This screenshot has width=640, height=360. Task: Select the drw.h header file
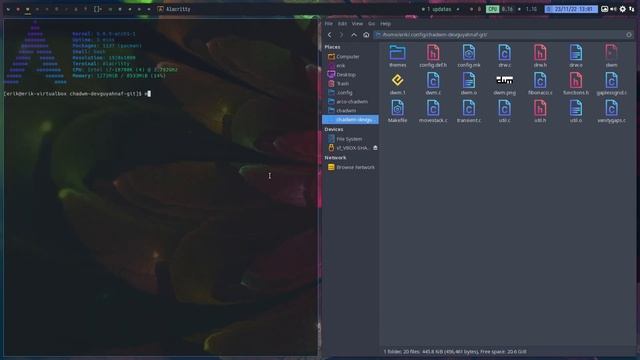coord(540,56)
